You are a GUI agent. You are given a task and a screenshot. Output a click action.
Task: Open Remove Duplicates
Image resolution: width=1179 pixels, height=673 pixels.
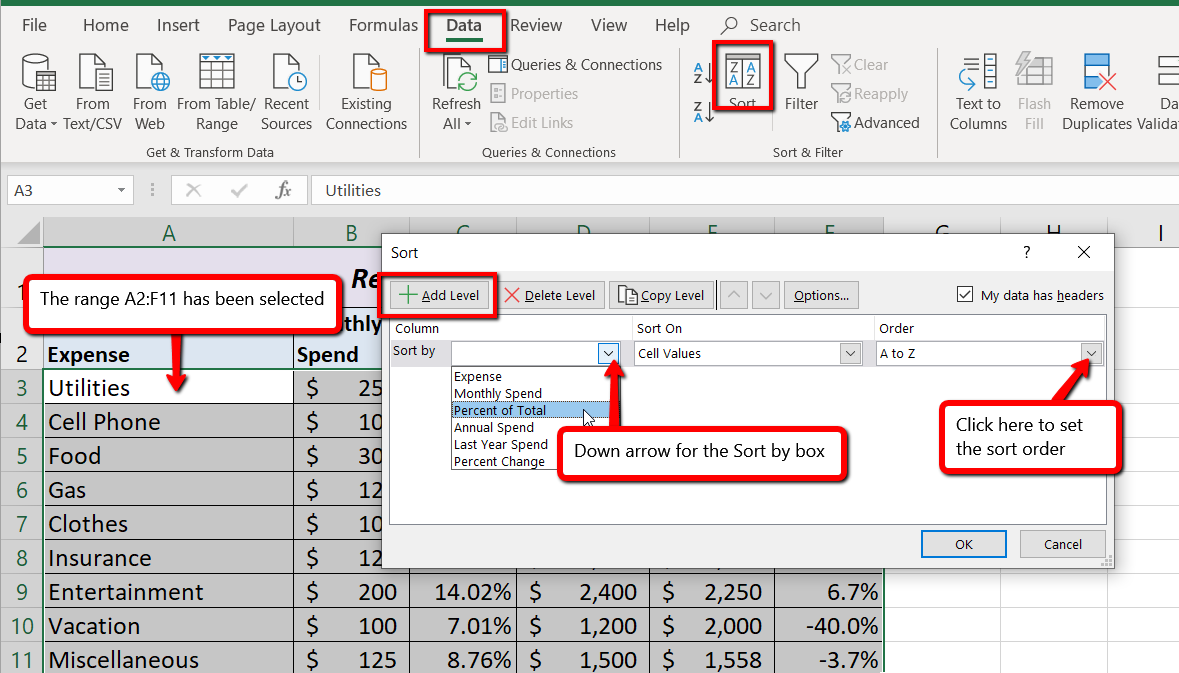[x=1096, y=90]
